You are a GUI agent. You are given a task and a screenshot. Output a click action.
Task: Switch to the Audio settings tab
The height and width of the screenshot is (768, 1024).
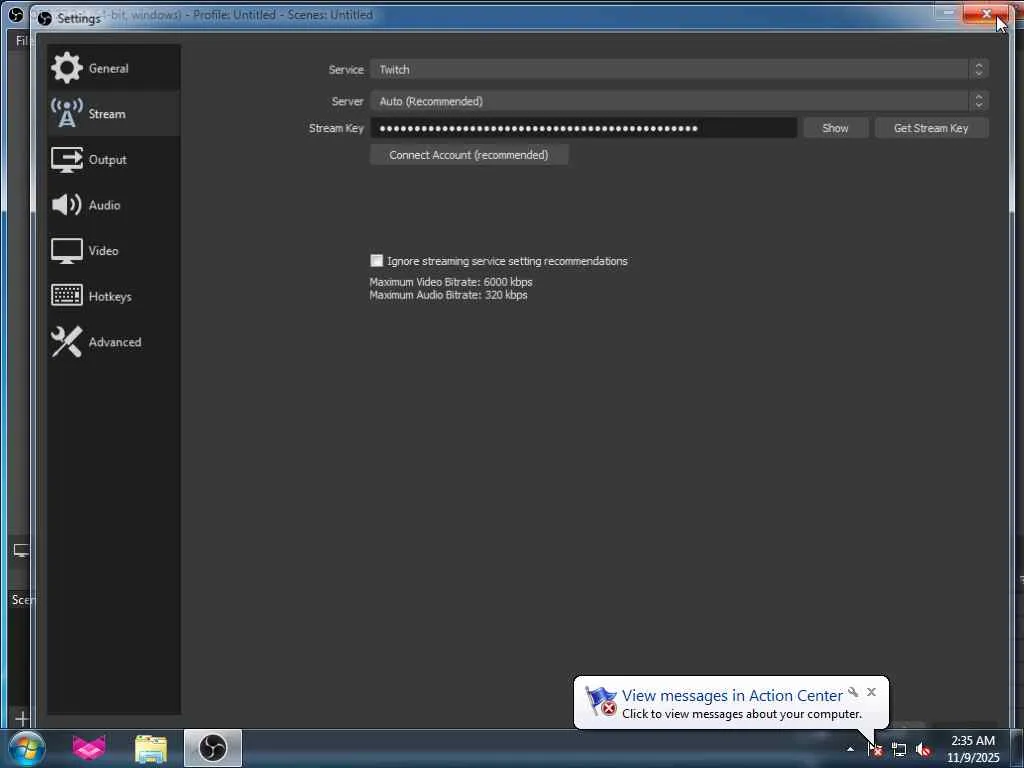(x=114, y=205)
